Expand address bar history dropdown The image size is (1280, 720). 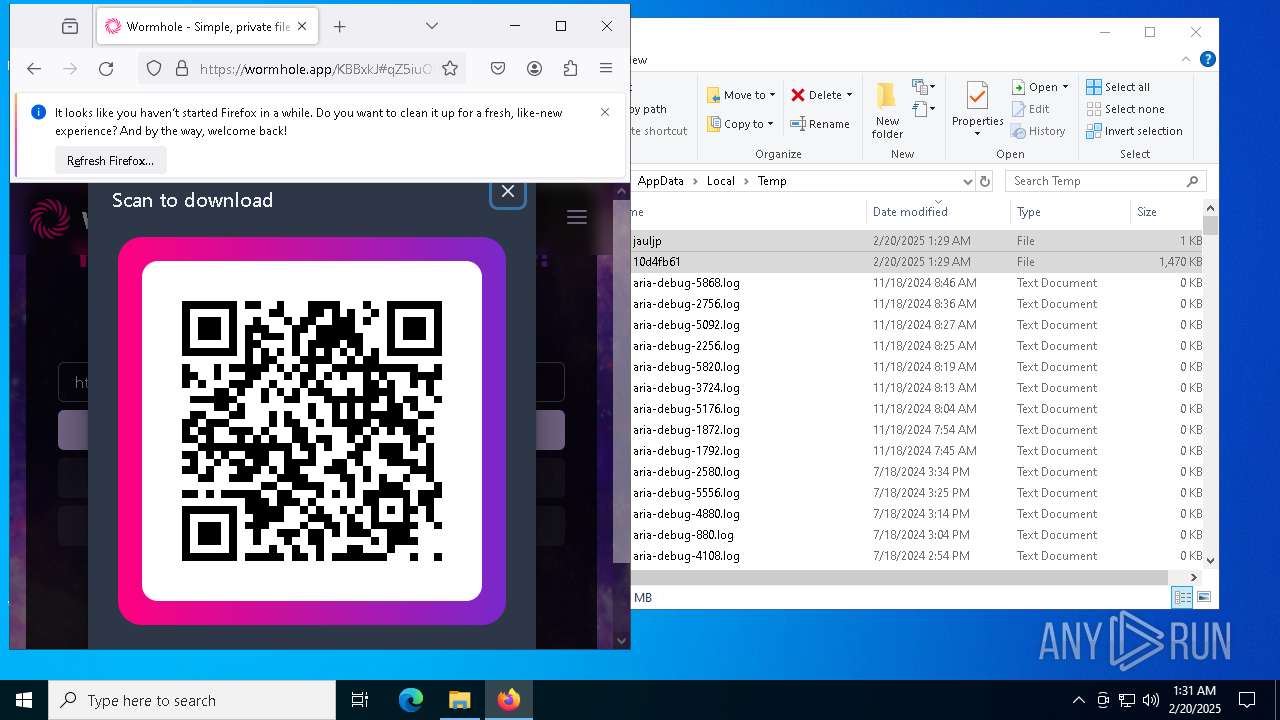(x=967, y=181)
